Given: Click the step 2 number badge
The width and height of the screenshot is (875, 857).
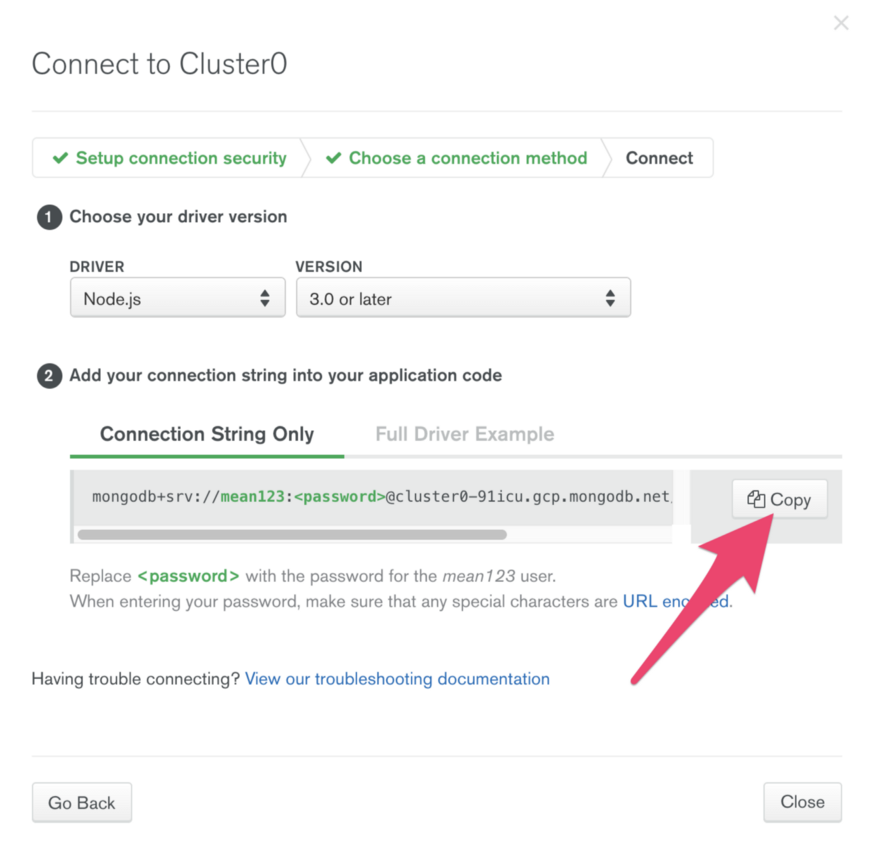Looking at the screenshot, I should (49, 375).
